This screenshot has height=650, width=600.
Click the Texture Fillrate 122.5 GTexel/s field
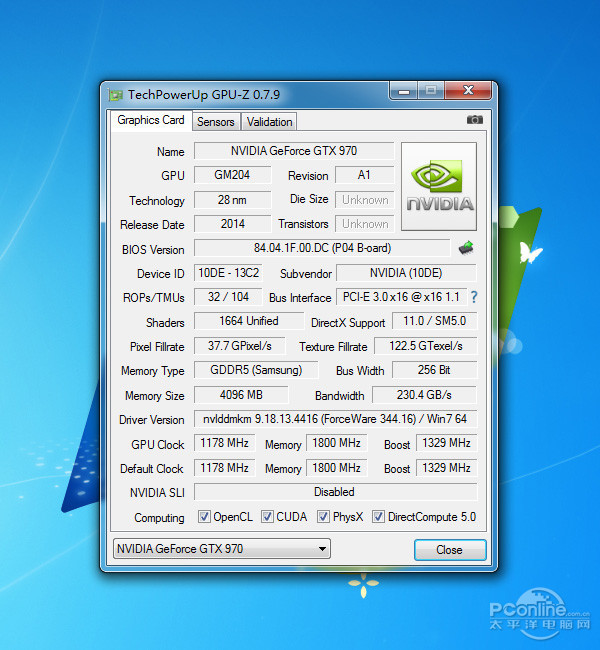click(425, 346)
